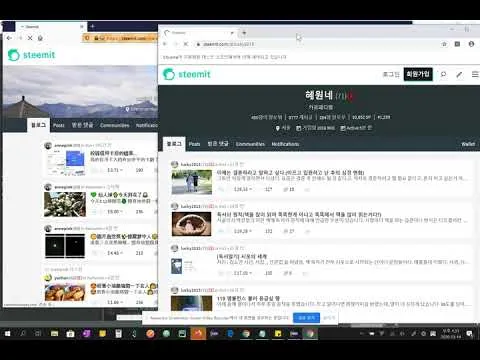The height and width of the screenshot is (360, 480).
Task: Upvote the second post with bowl thumbnail
Action: click(x=221, y=231)
